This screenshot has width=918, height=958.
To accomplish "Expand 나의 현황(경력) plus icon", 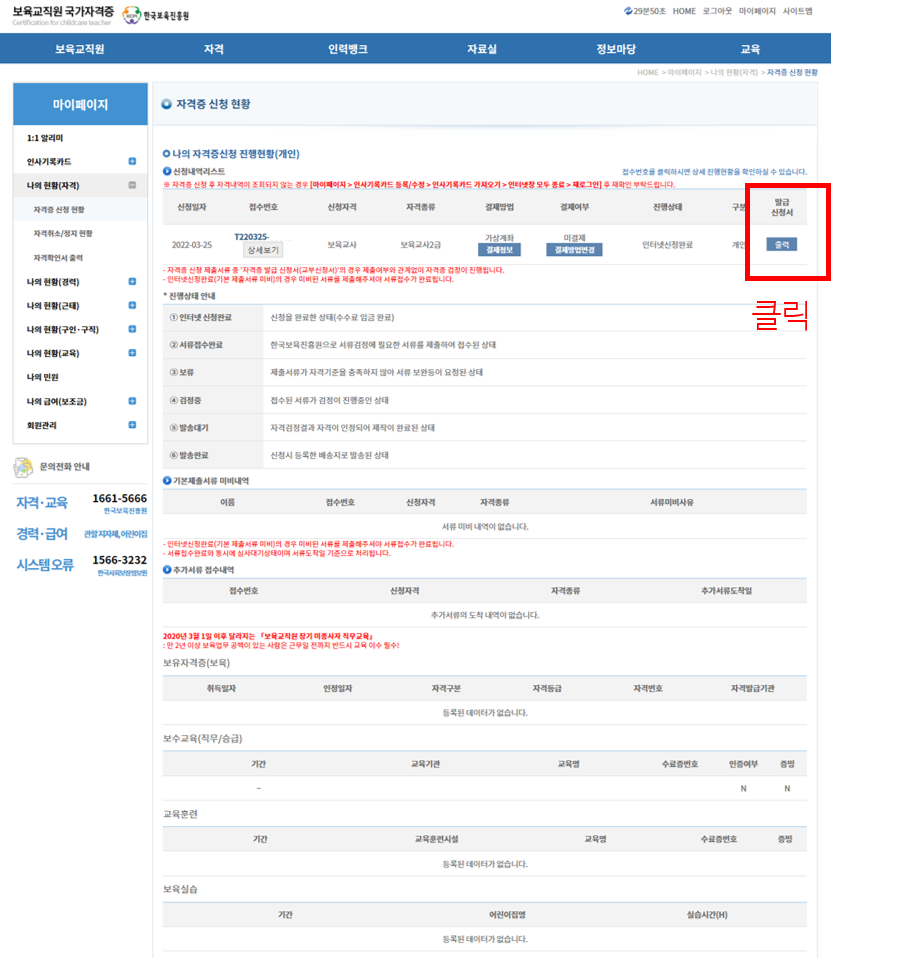I will [x=132, y=282].
